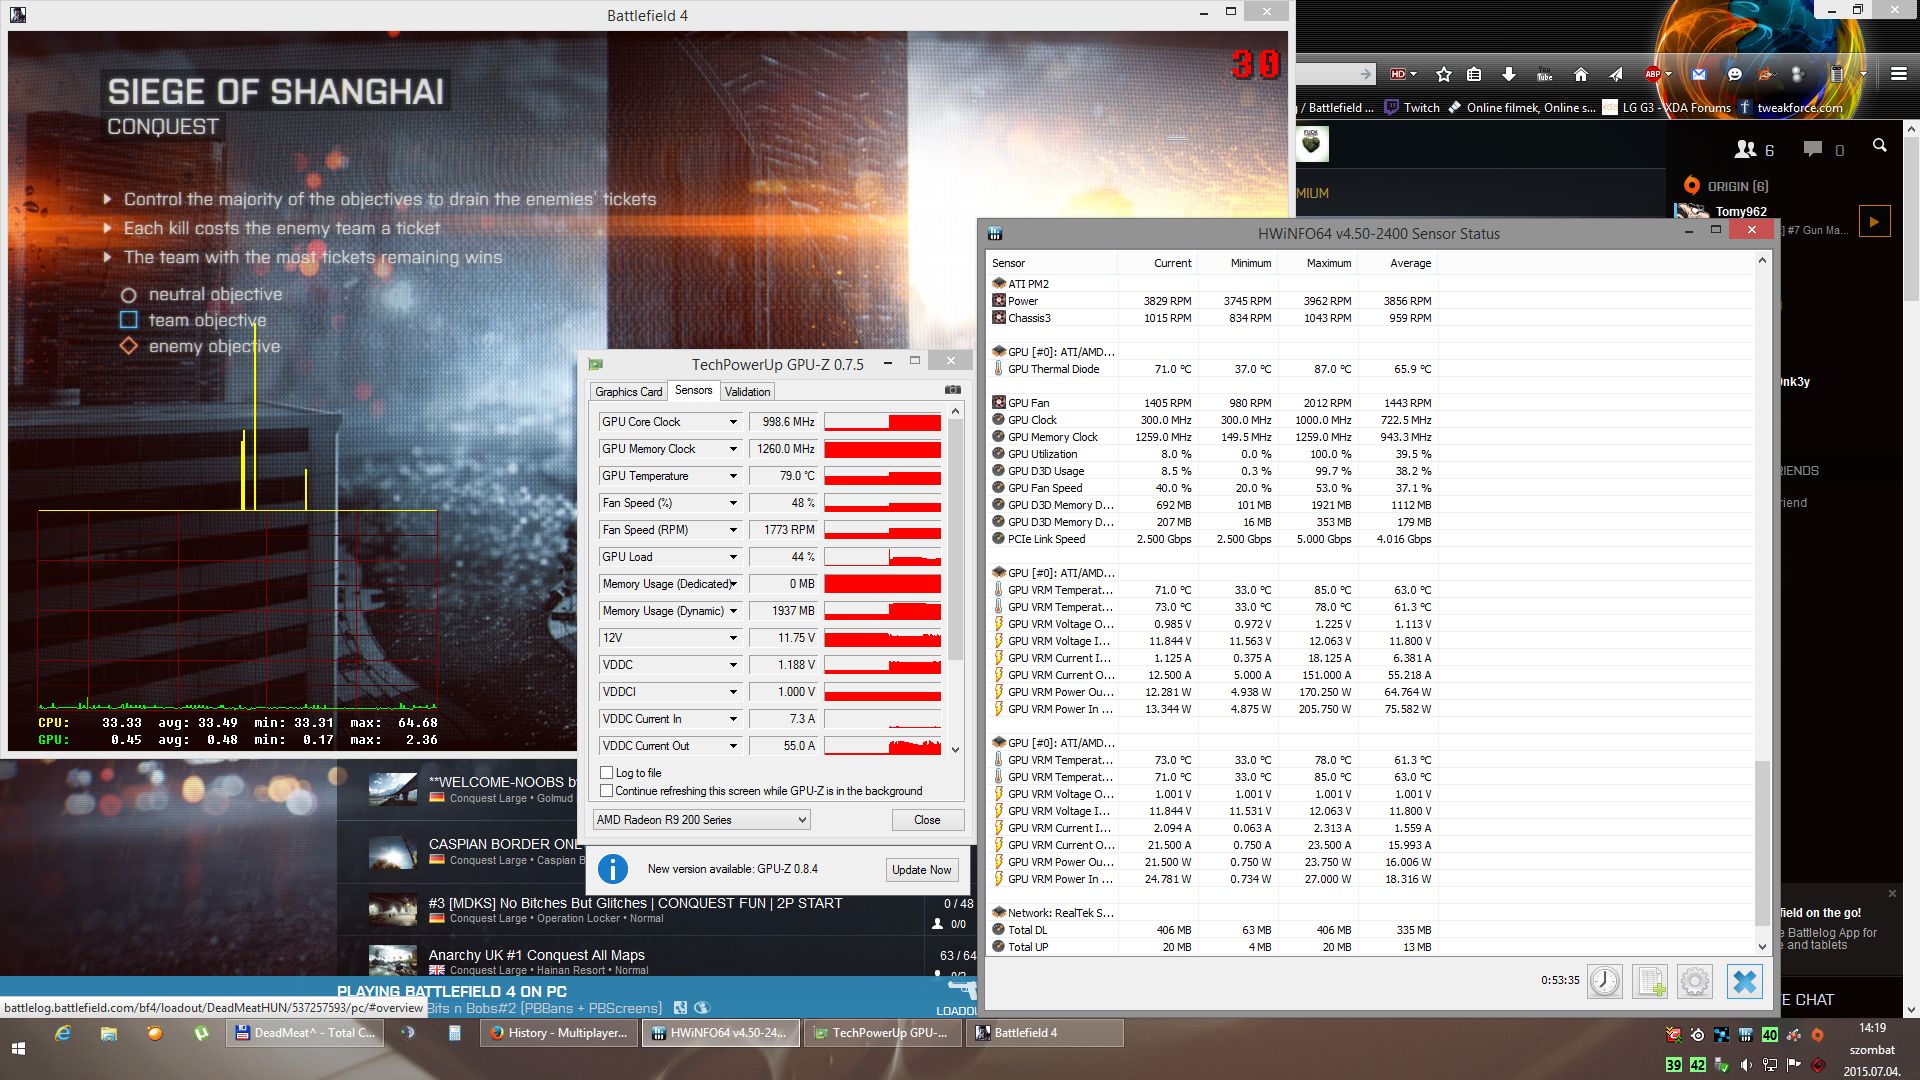
Task: Open GPU Temperature sensor dropdown
Action: tap(733, 476)
